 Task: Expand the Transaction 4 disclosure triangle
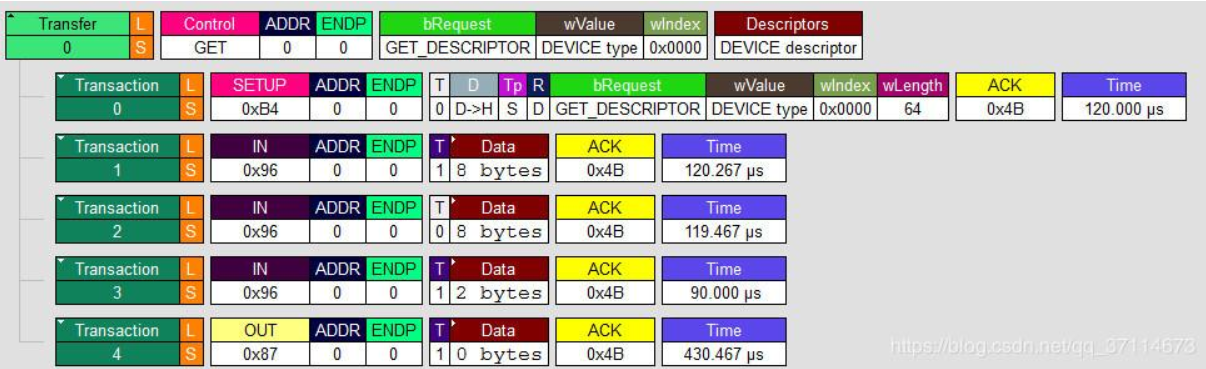pyautogui.click(x=62, y=322)
